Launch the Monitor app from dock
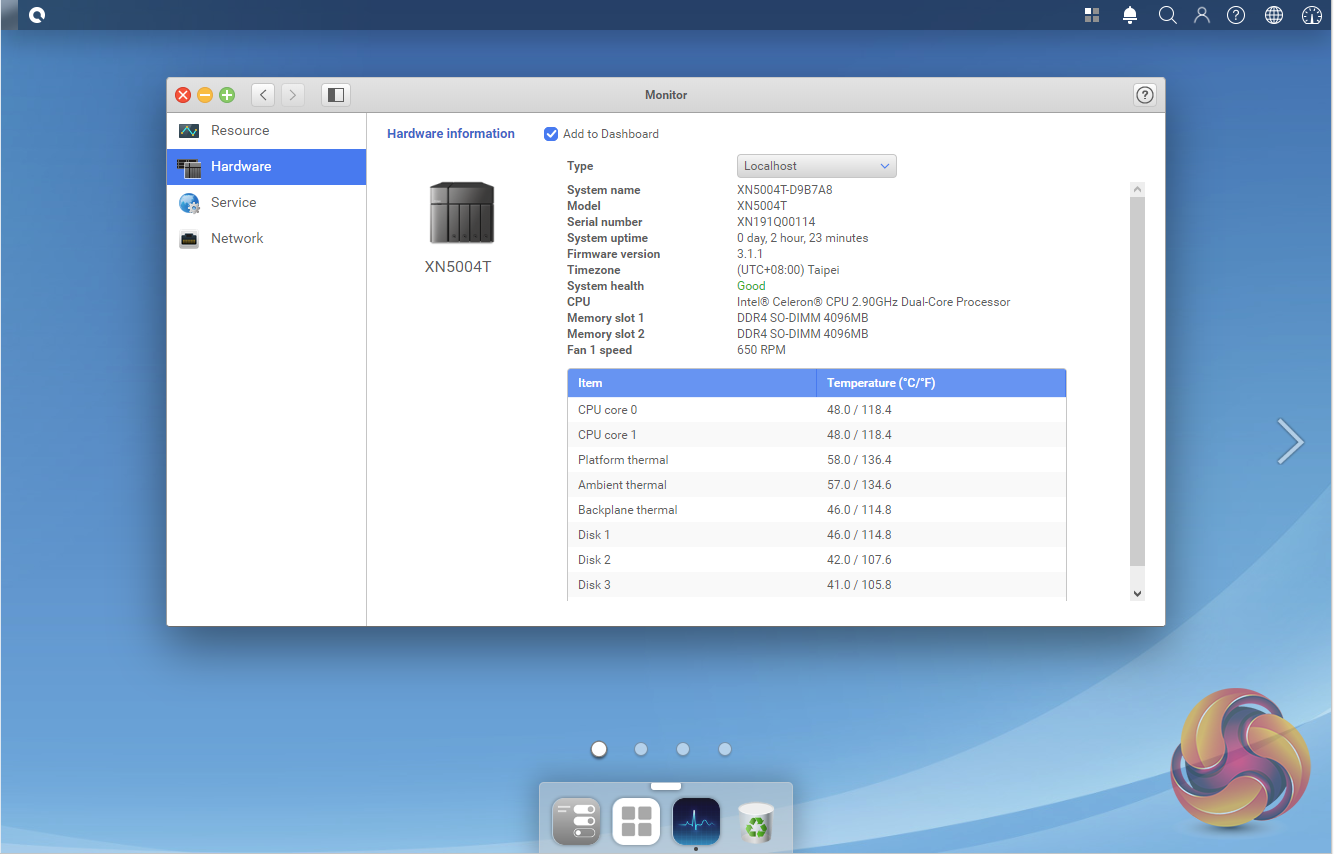Screen dimensions: 1334x854 (x=696, y=821)
